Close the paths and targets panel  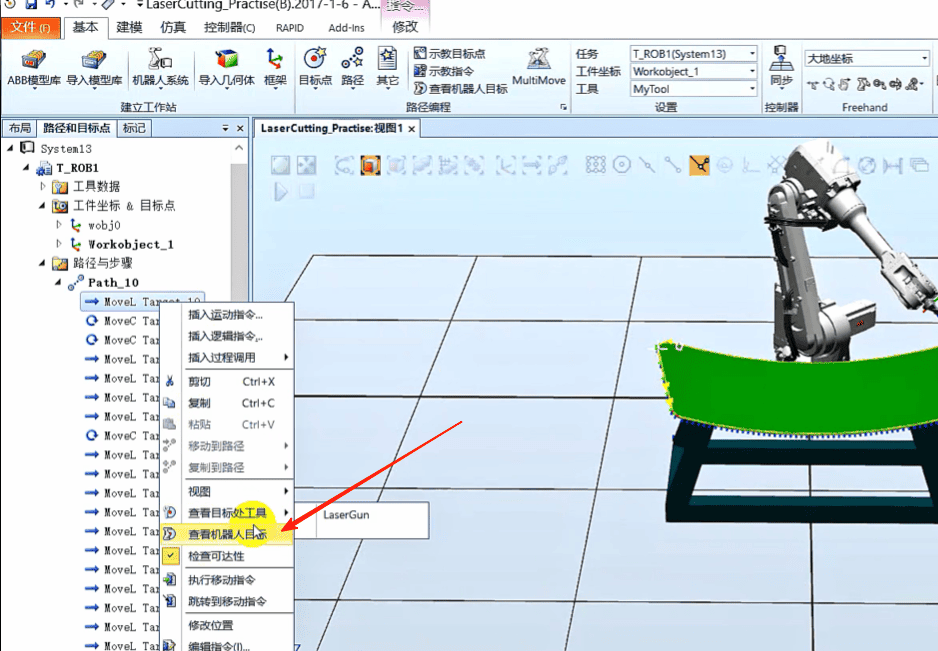pyautogui.click(x=240, y=129)
